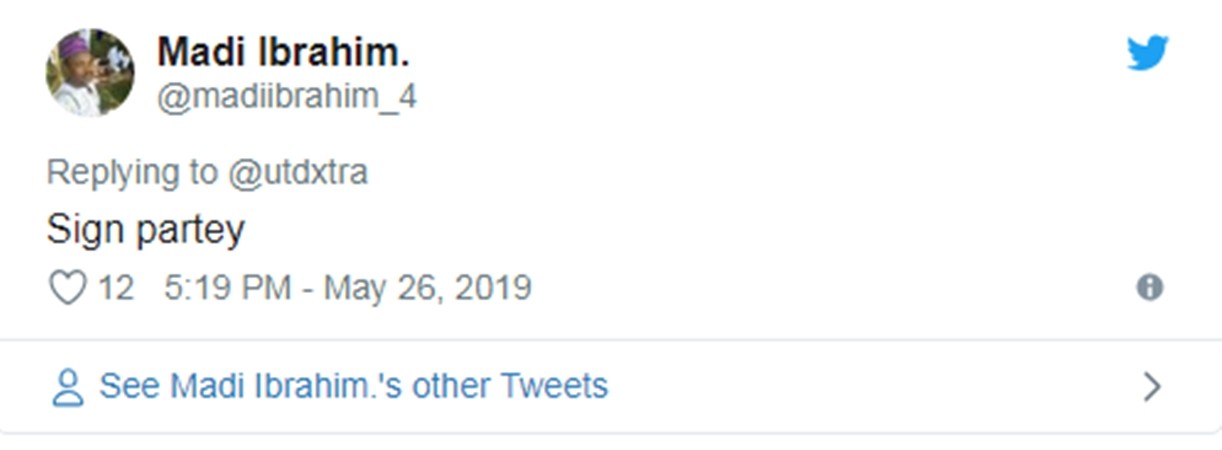This screenshot has height=450, width=1222.
Task: See Madi Ibrahim.'s other Tweets
Action: pos(353,386)
